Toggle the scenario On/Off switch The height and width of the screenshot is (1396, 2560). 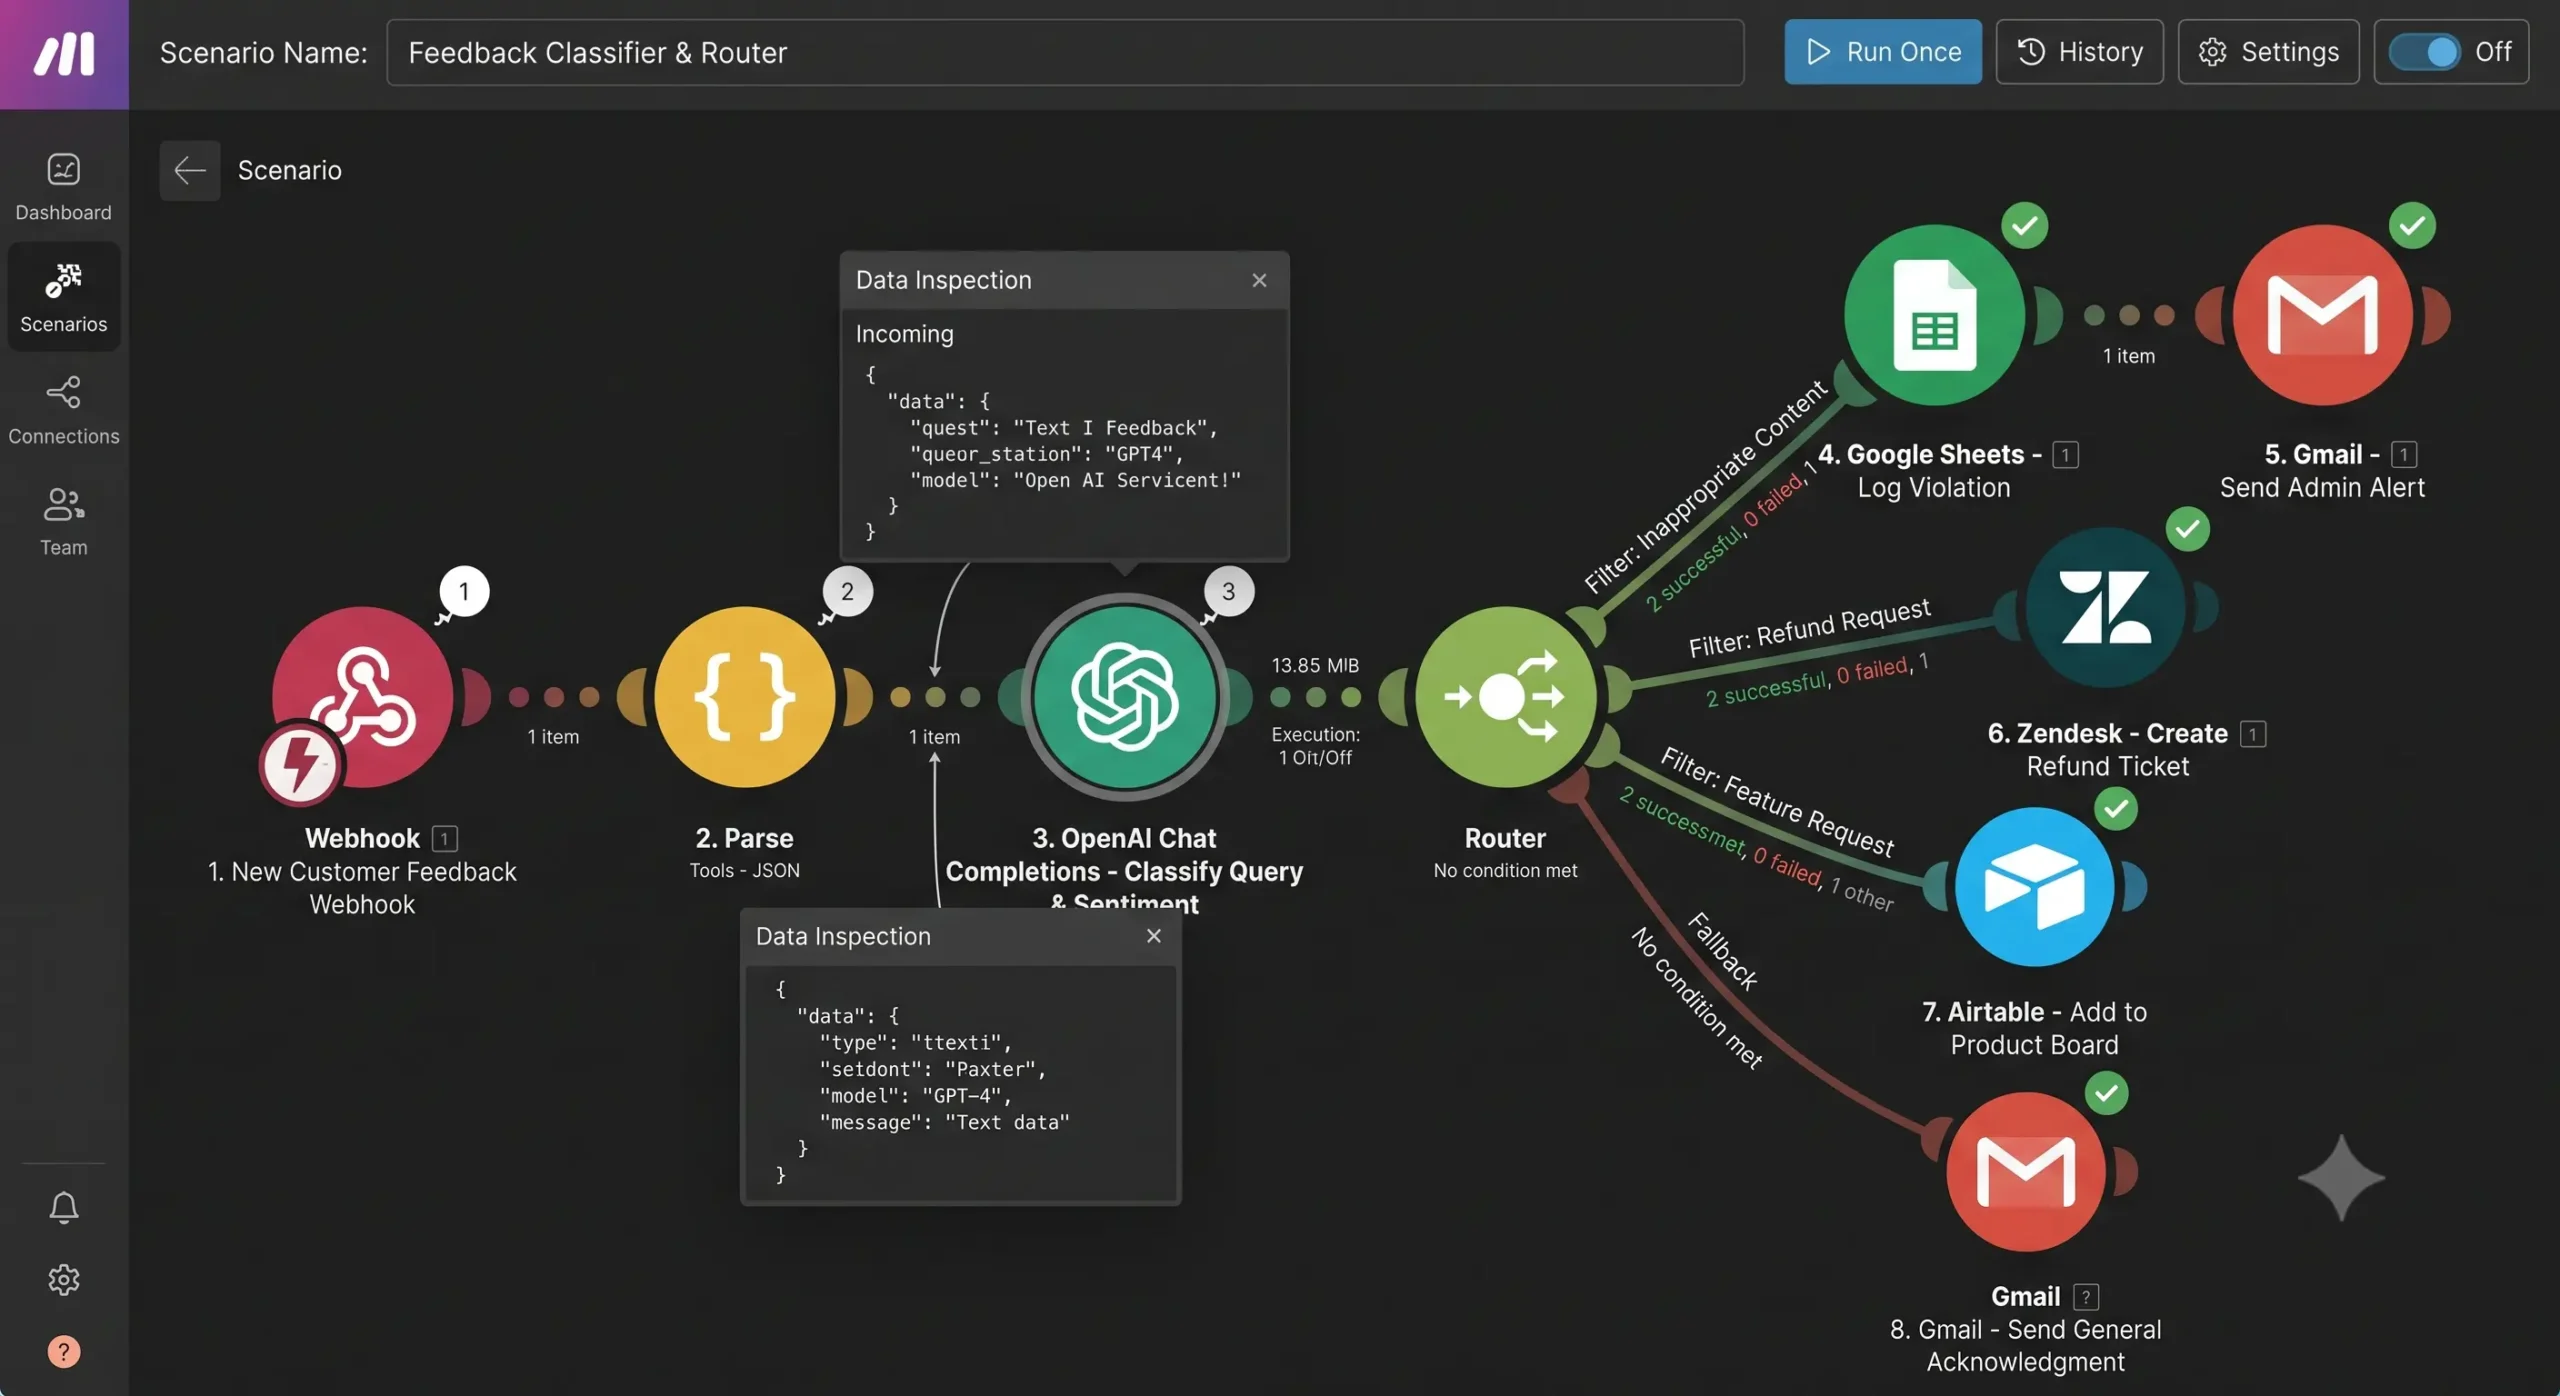[x=2424, y=52]
